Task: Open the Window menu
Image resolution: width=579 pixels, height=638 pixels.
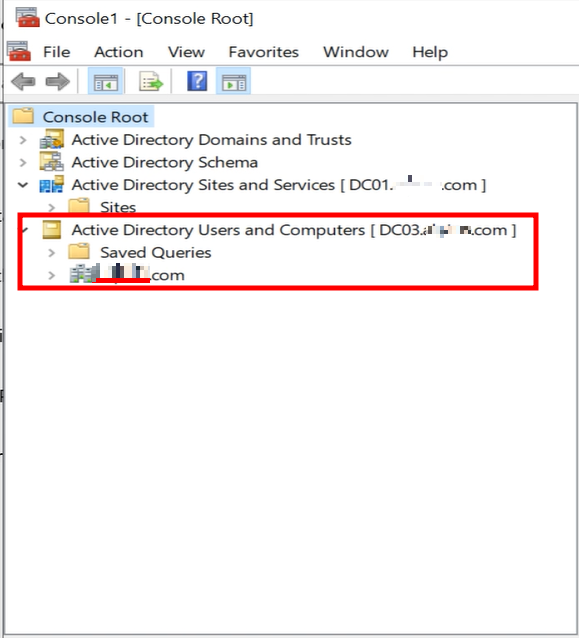Action: point(356,52)
